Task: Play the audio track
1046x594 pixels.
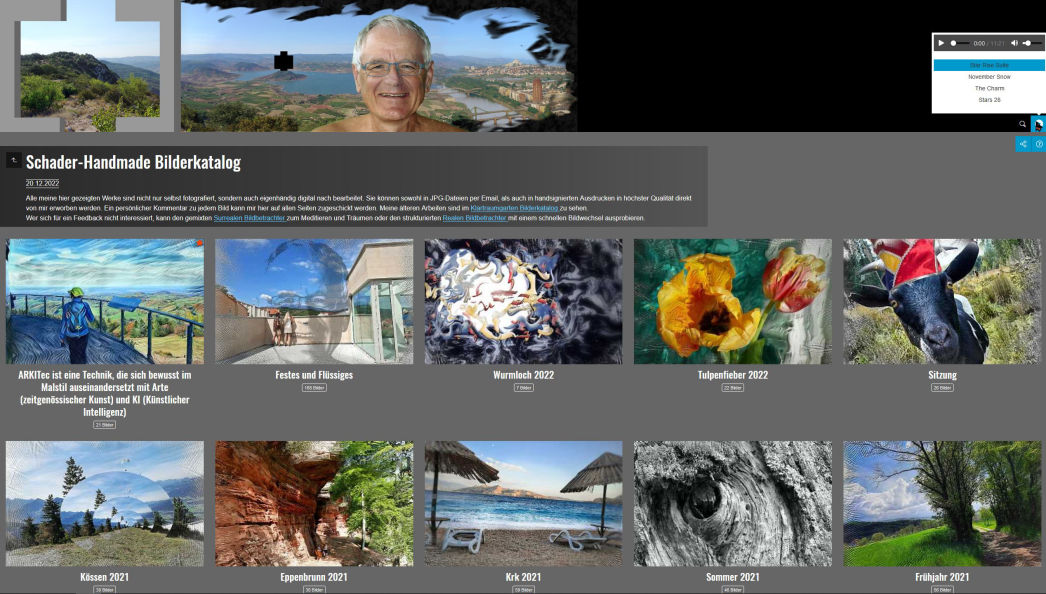Action: [x=941, y=43]
